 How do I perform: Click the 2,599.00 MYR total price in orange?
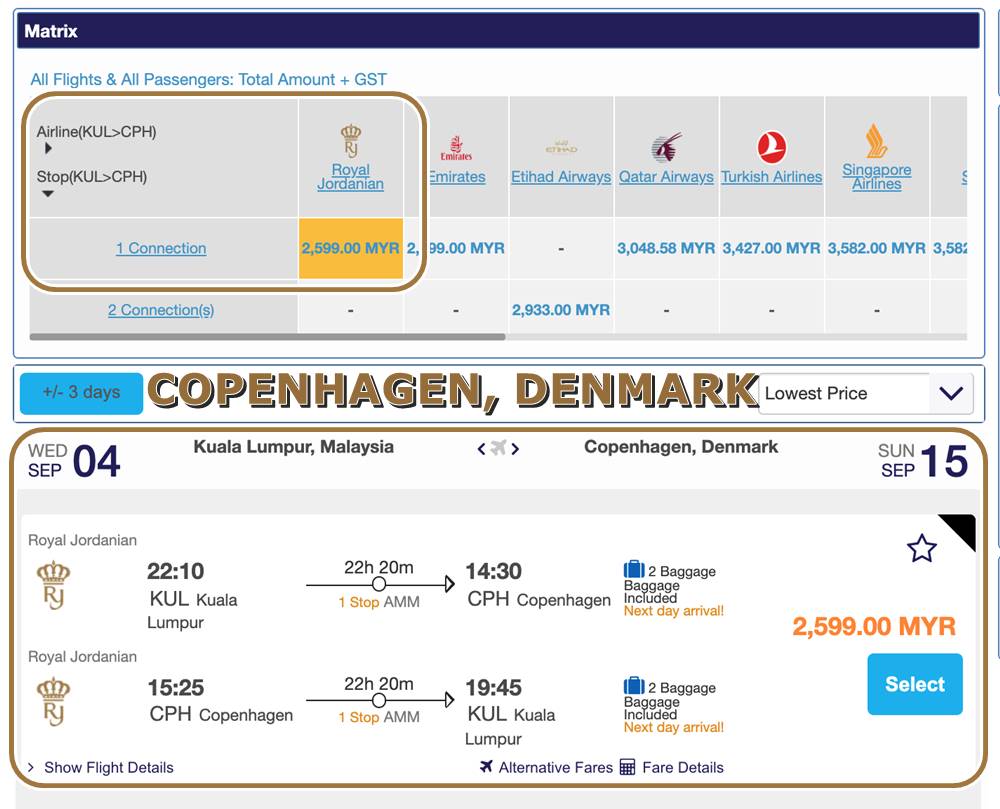(874, 626)
